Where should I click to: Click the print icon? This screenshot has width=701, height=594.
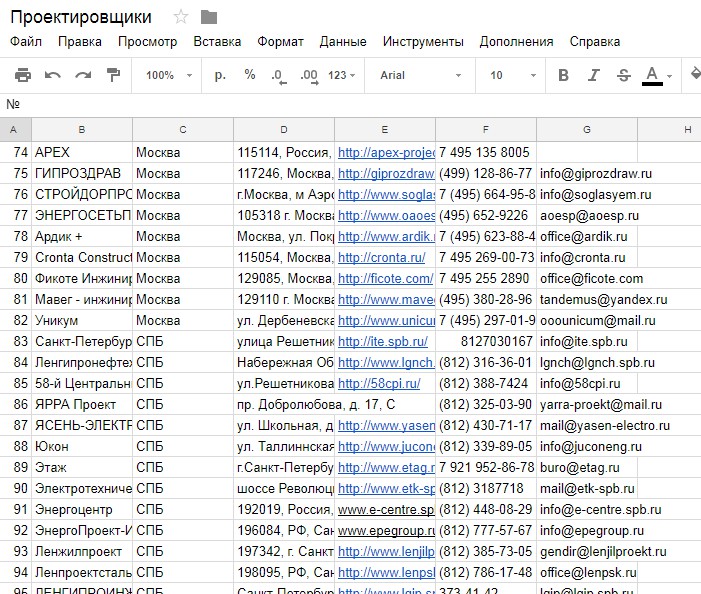pyautogui.click(x=23, y=75)
